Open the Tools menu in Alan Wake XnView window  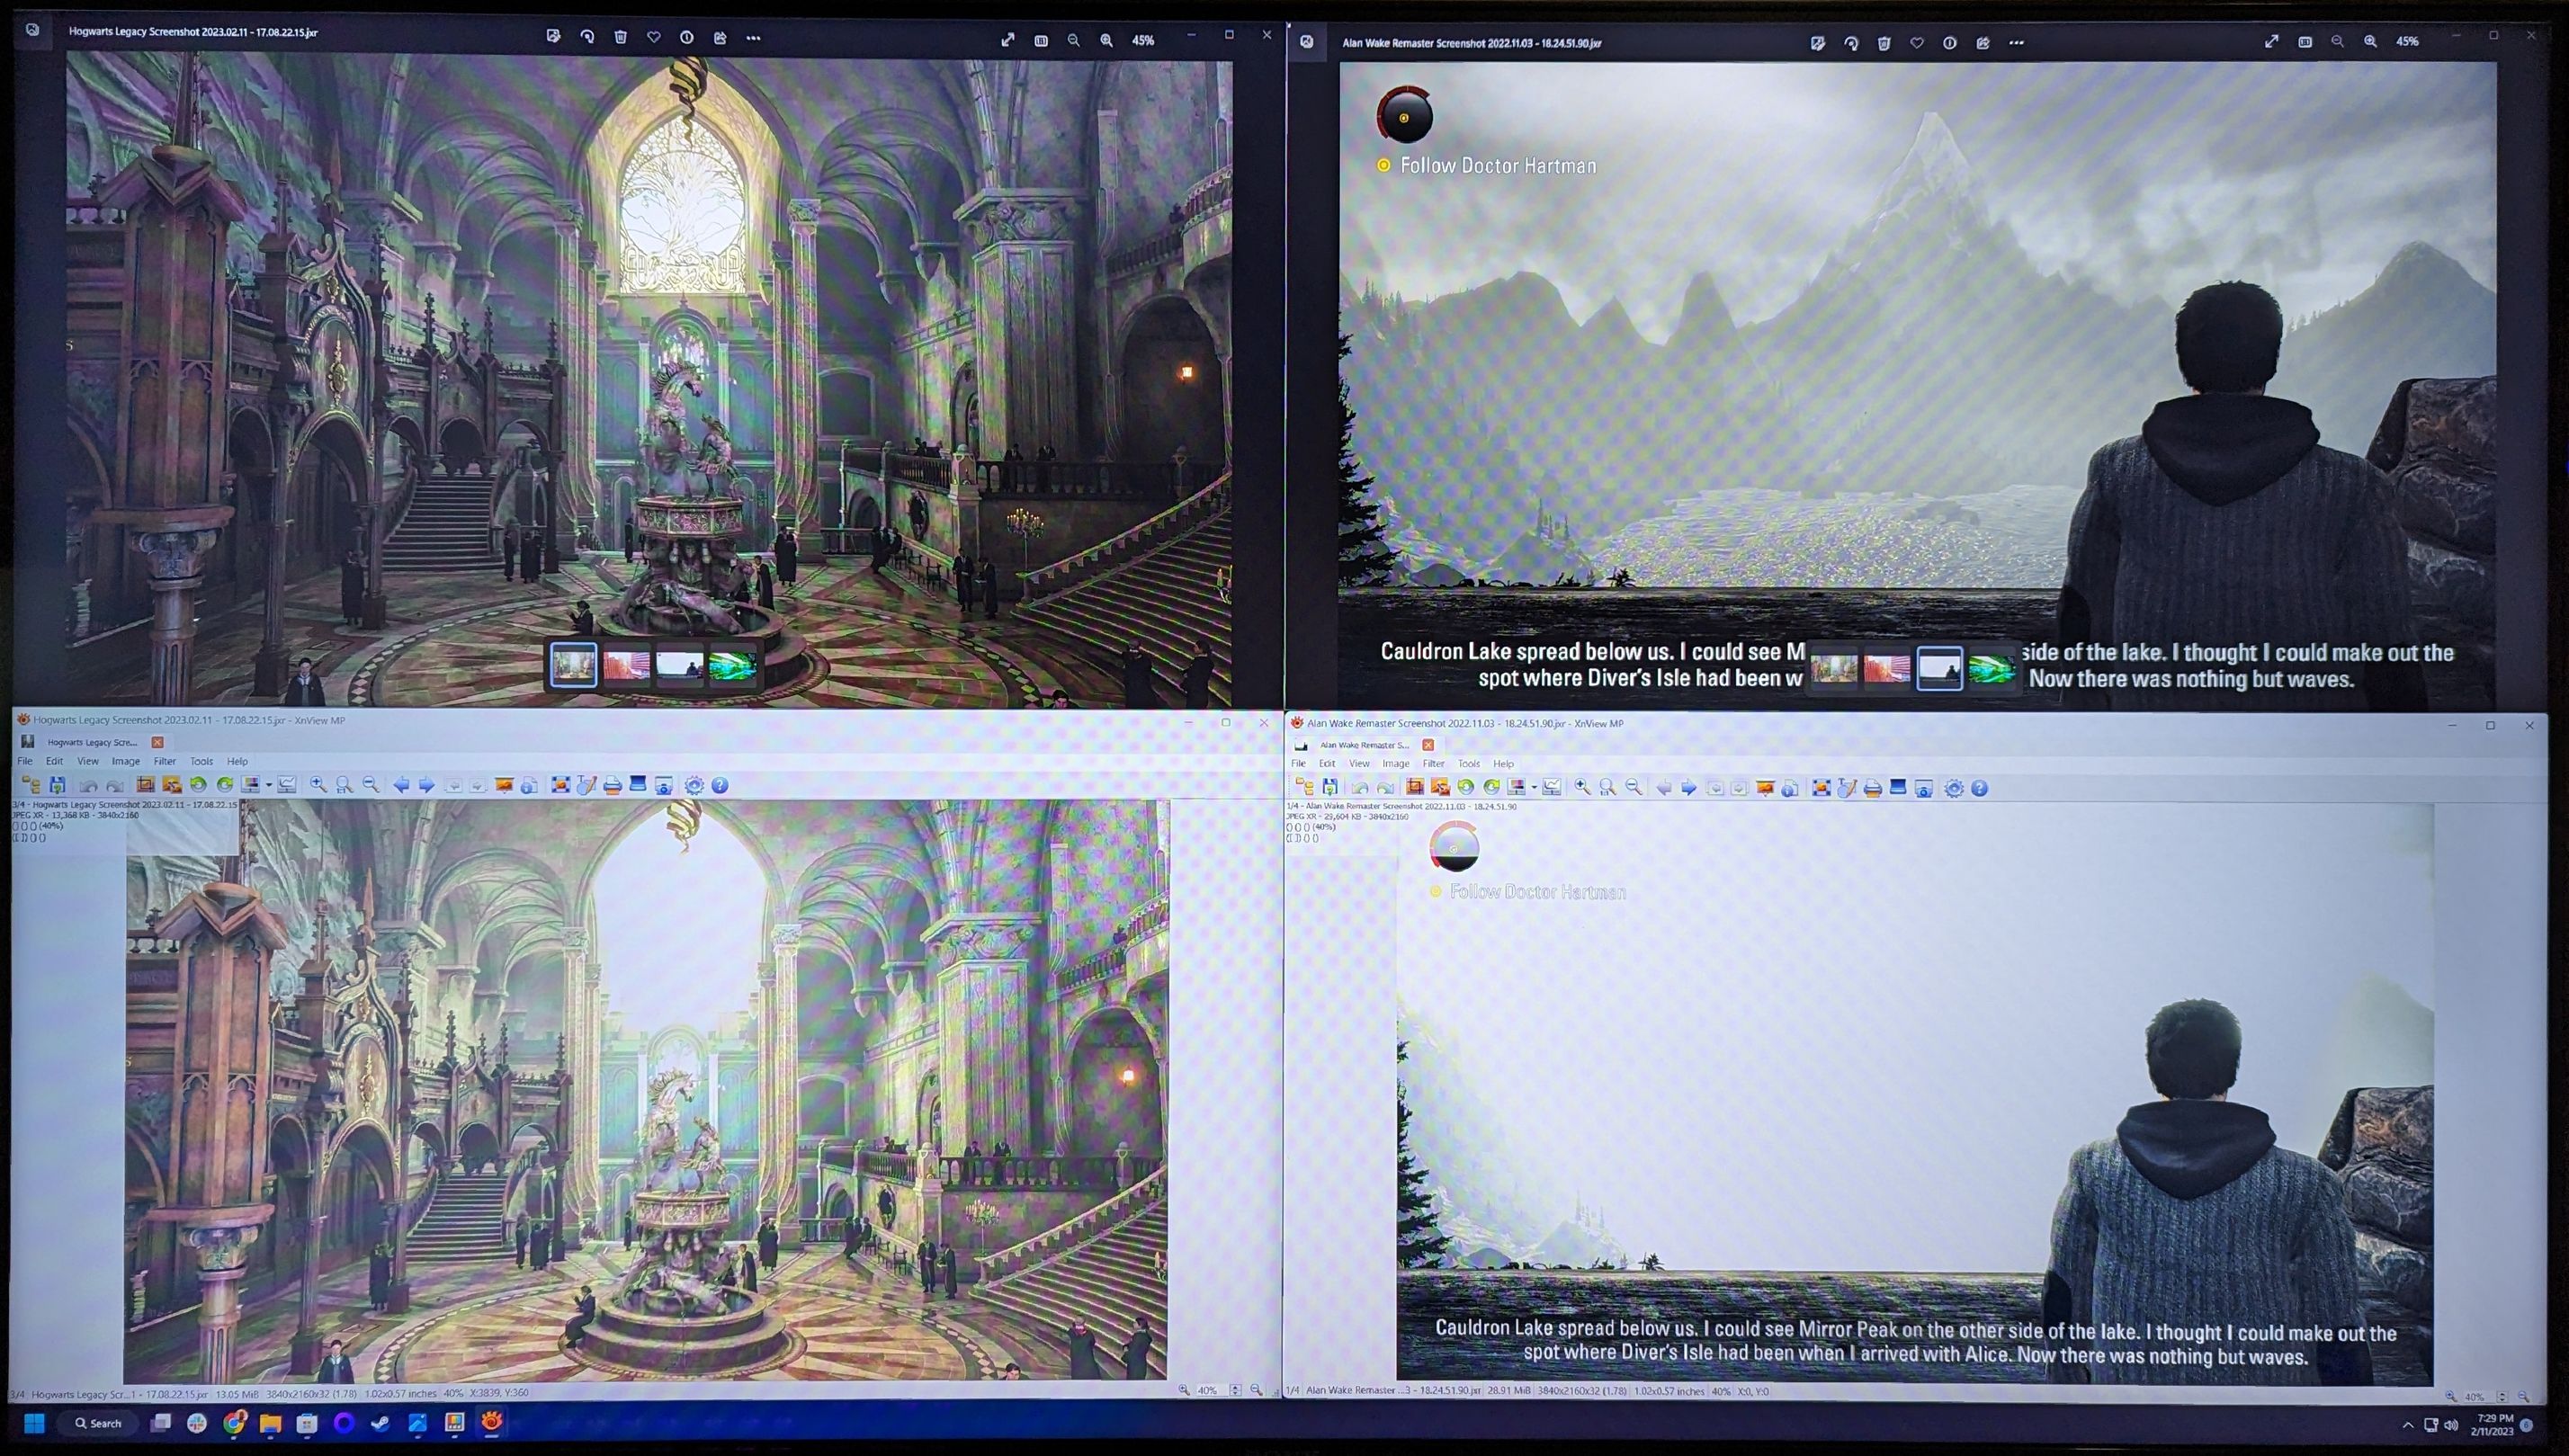click(x=1468, y=763)
